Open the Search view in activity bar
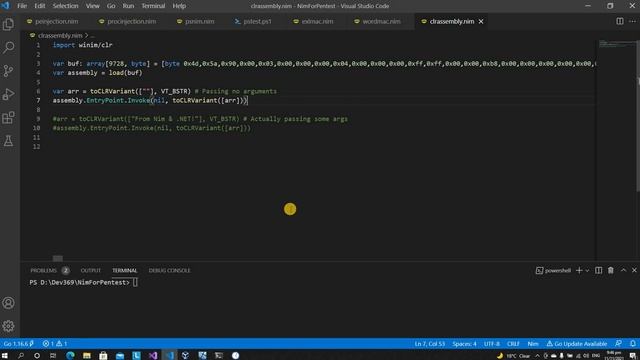The width and height of the screenshot is (640, 360). [x=8, y=47]
